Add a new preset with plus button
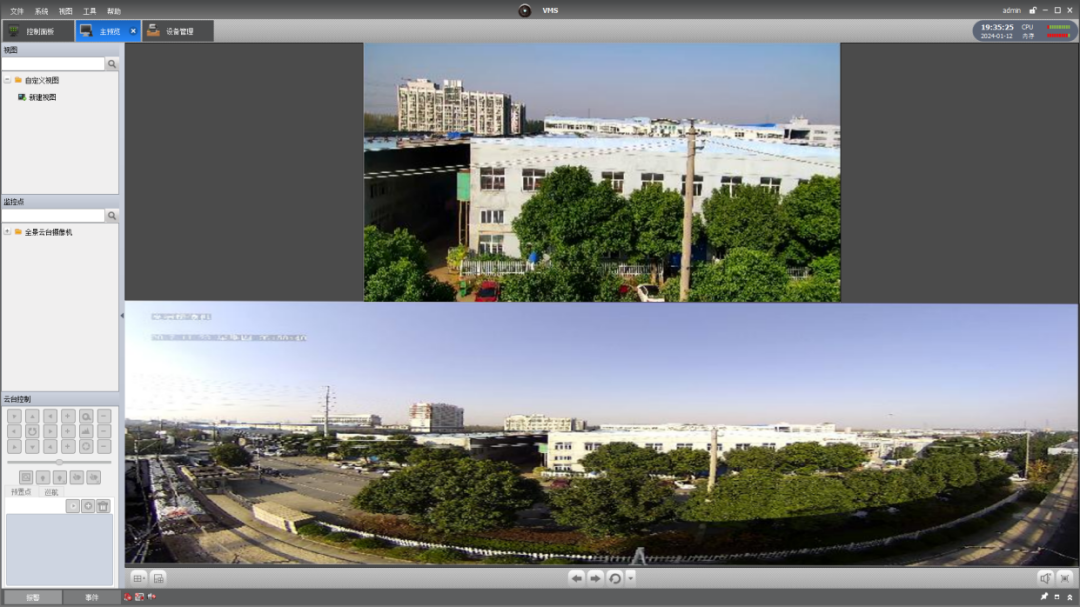Image resolution: width=1080 pixels, height=607 pixels. [x=88, y=506]
